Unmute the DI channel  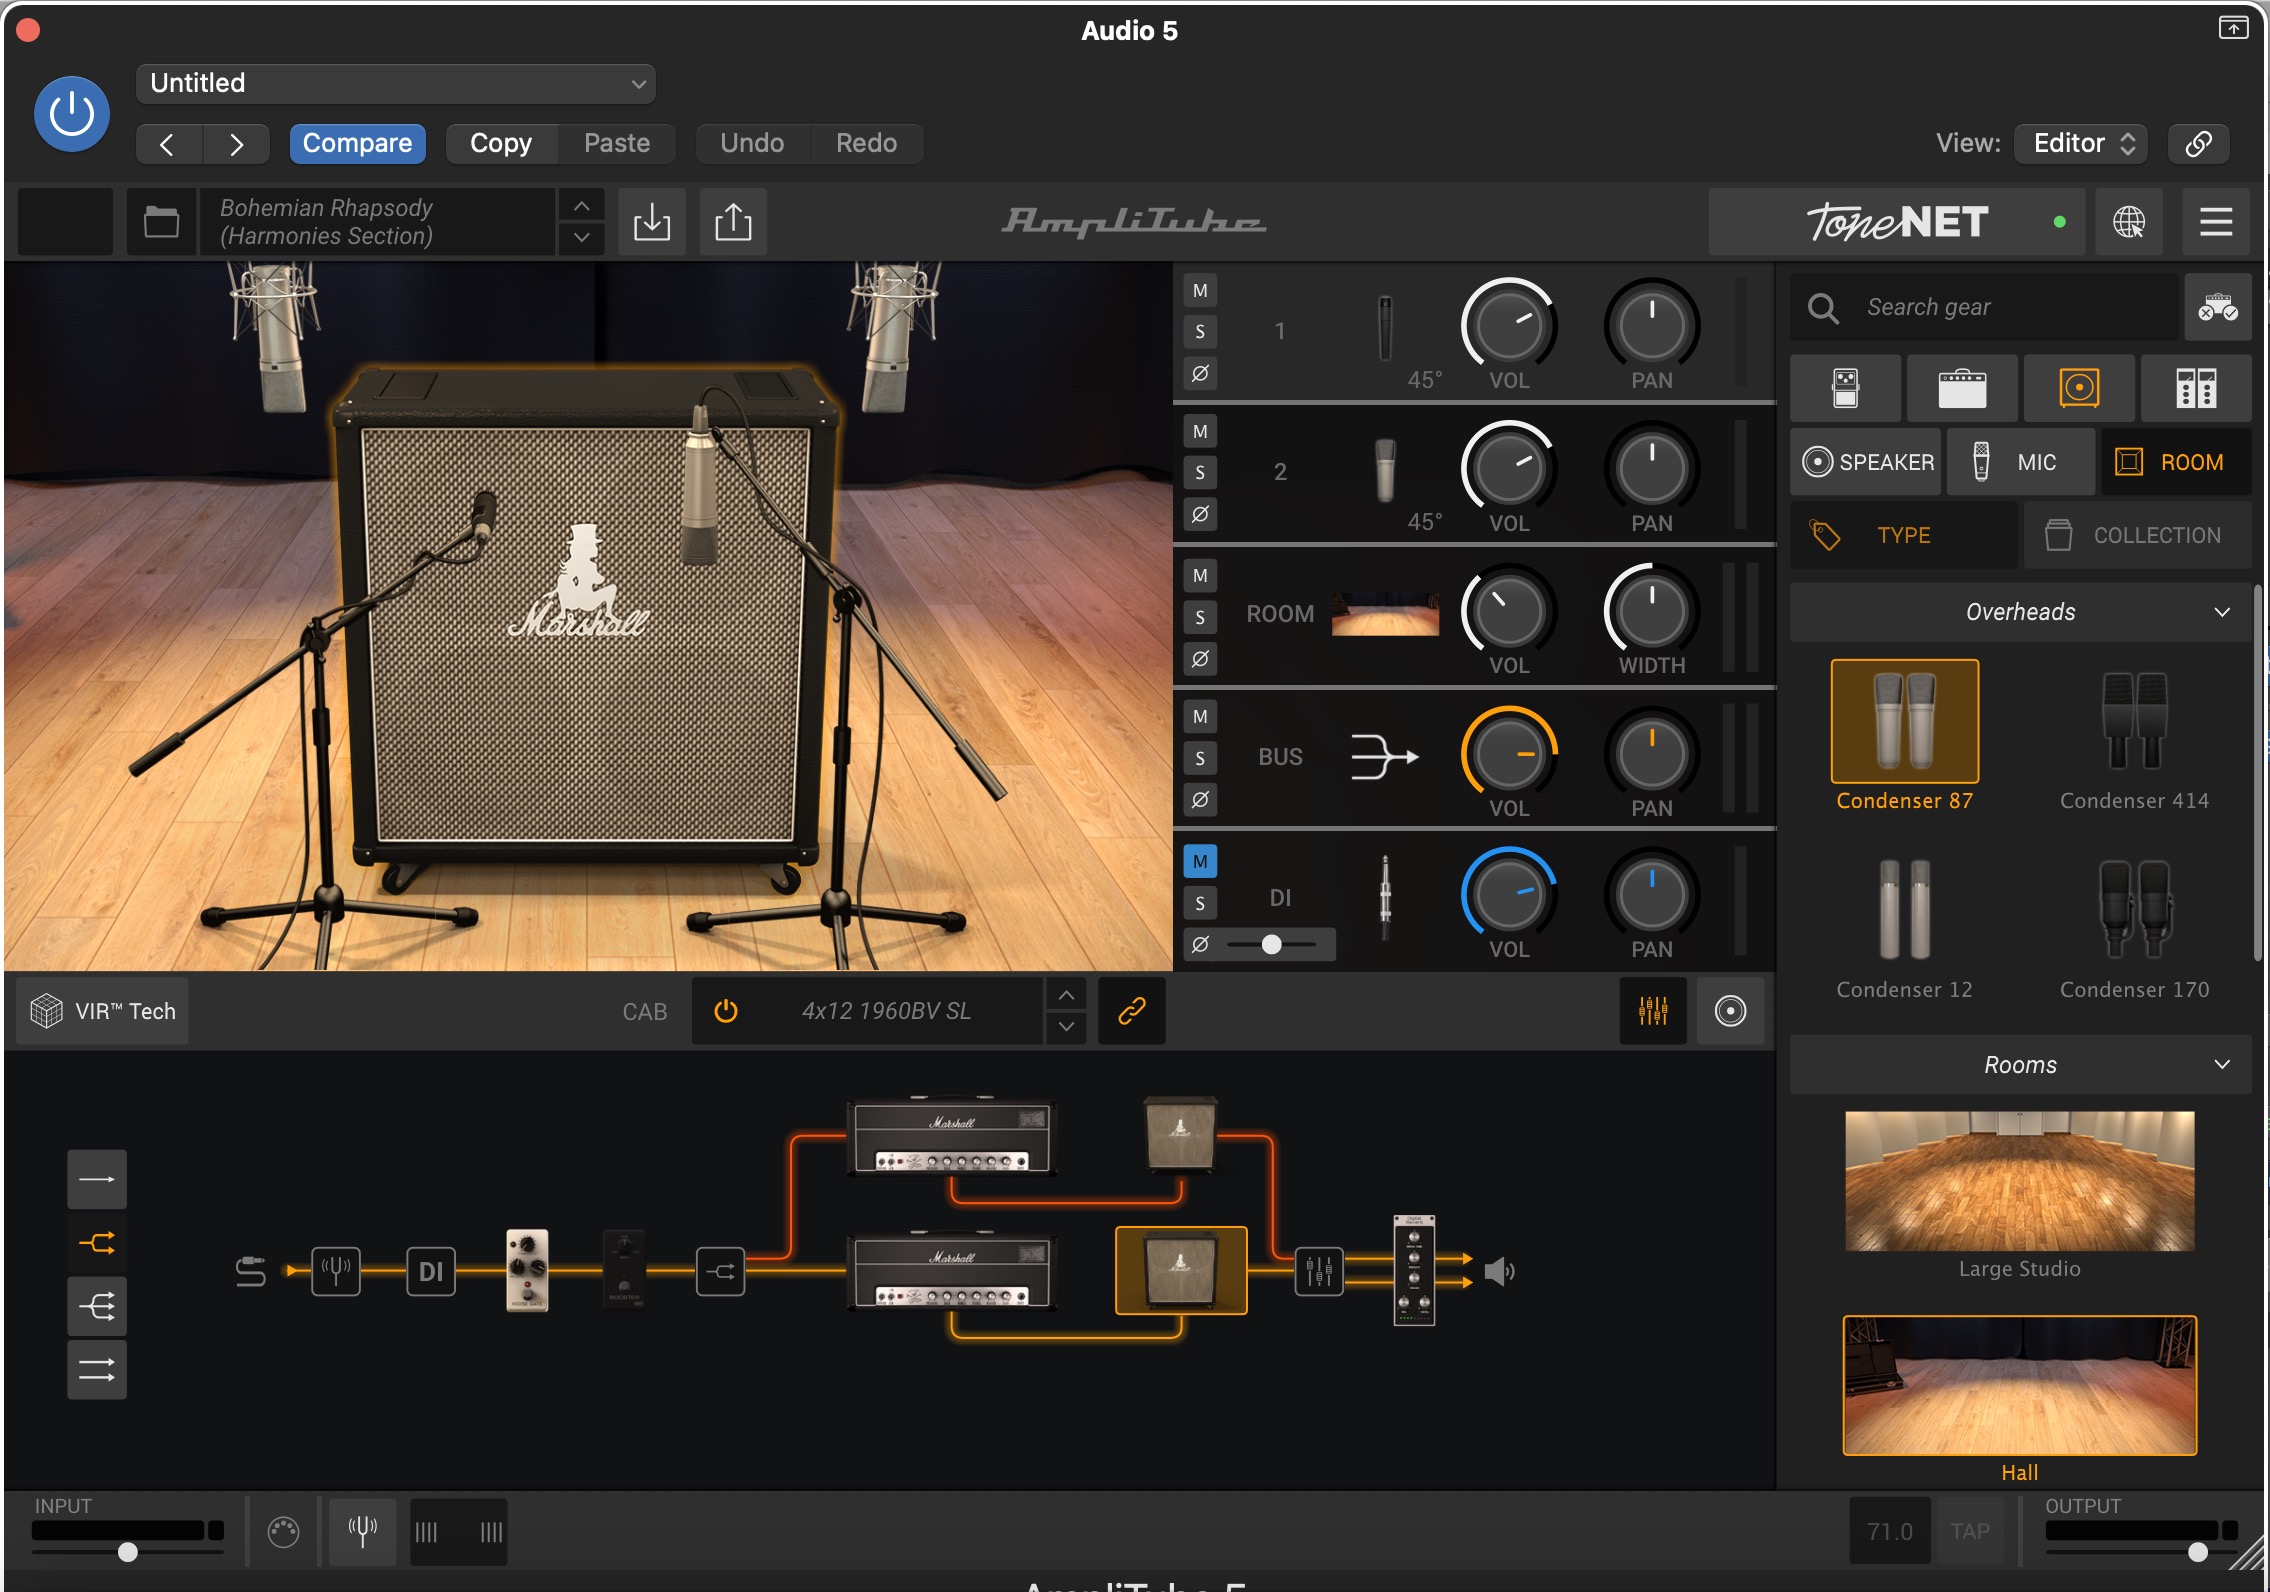1200,861
